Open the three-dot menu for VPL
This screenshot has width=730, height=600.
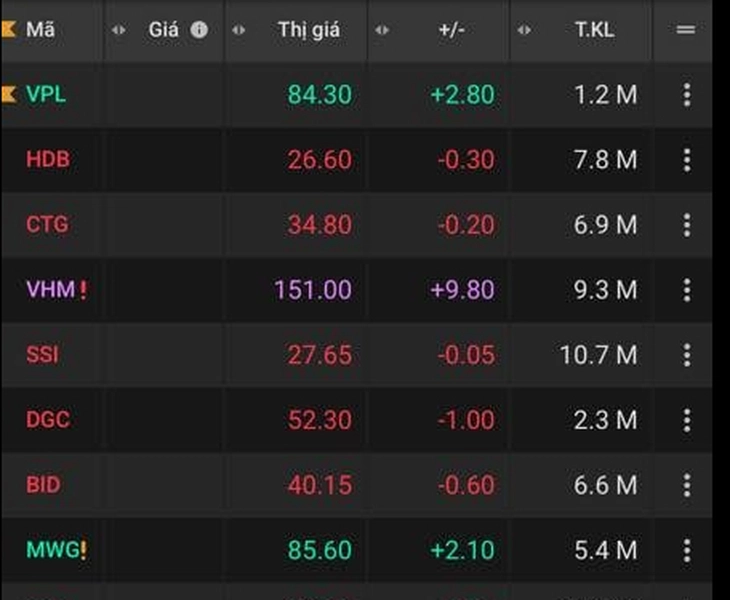[686, 95]
